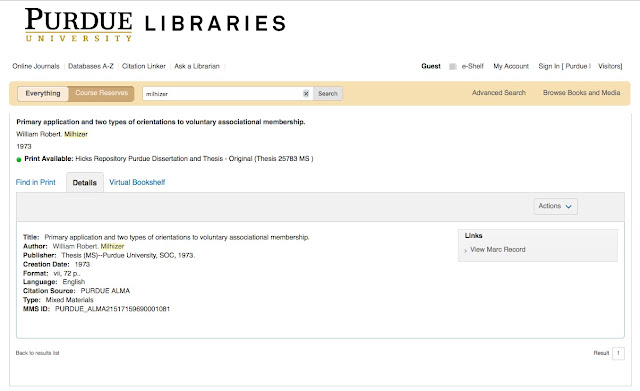Click the author line William Robert Mihizer under title
Viewport: 640px width, 391px height.
coord(52,134)
